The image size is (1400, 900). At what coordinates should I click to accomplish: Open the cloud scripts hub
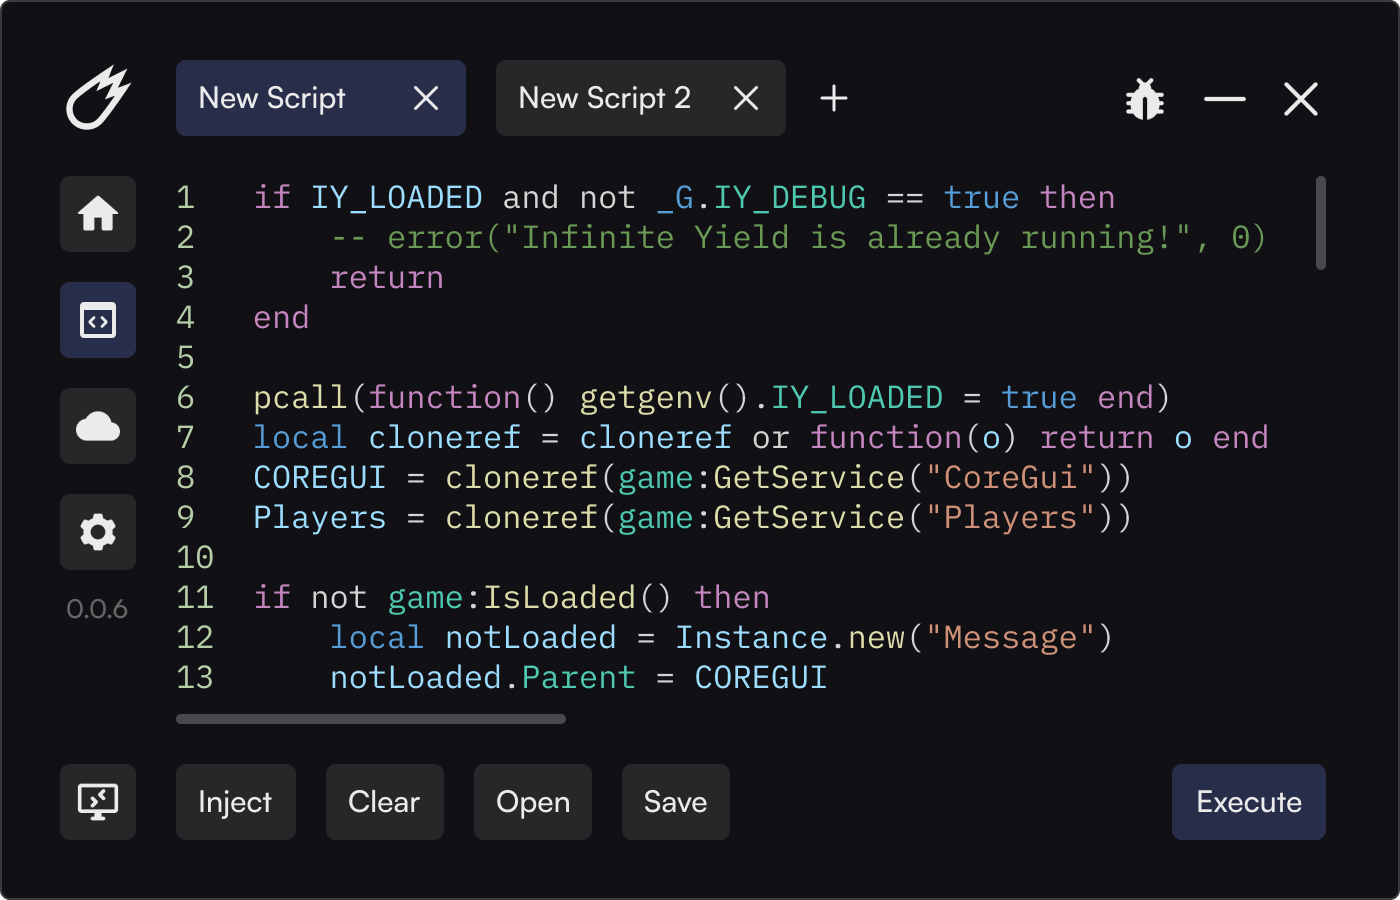pos(98,426)
